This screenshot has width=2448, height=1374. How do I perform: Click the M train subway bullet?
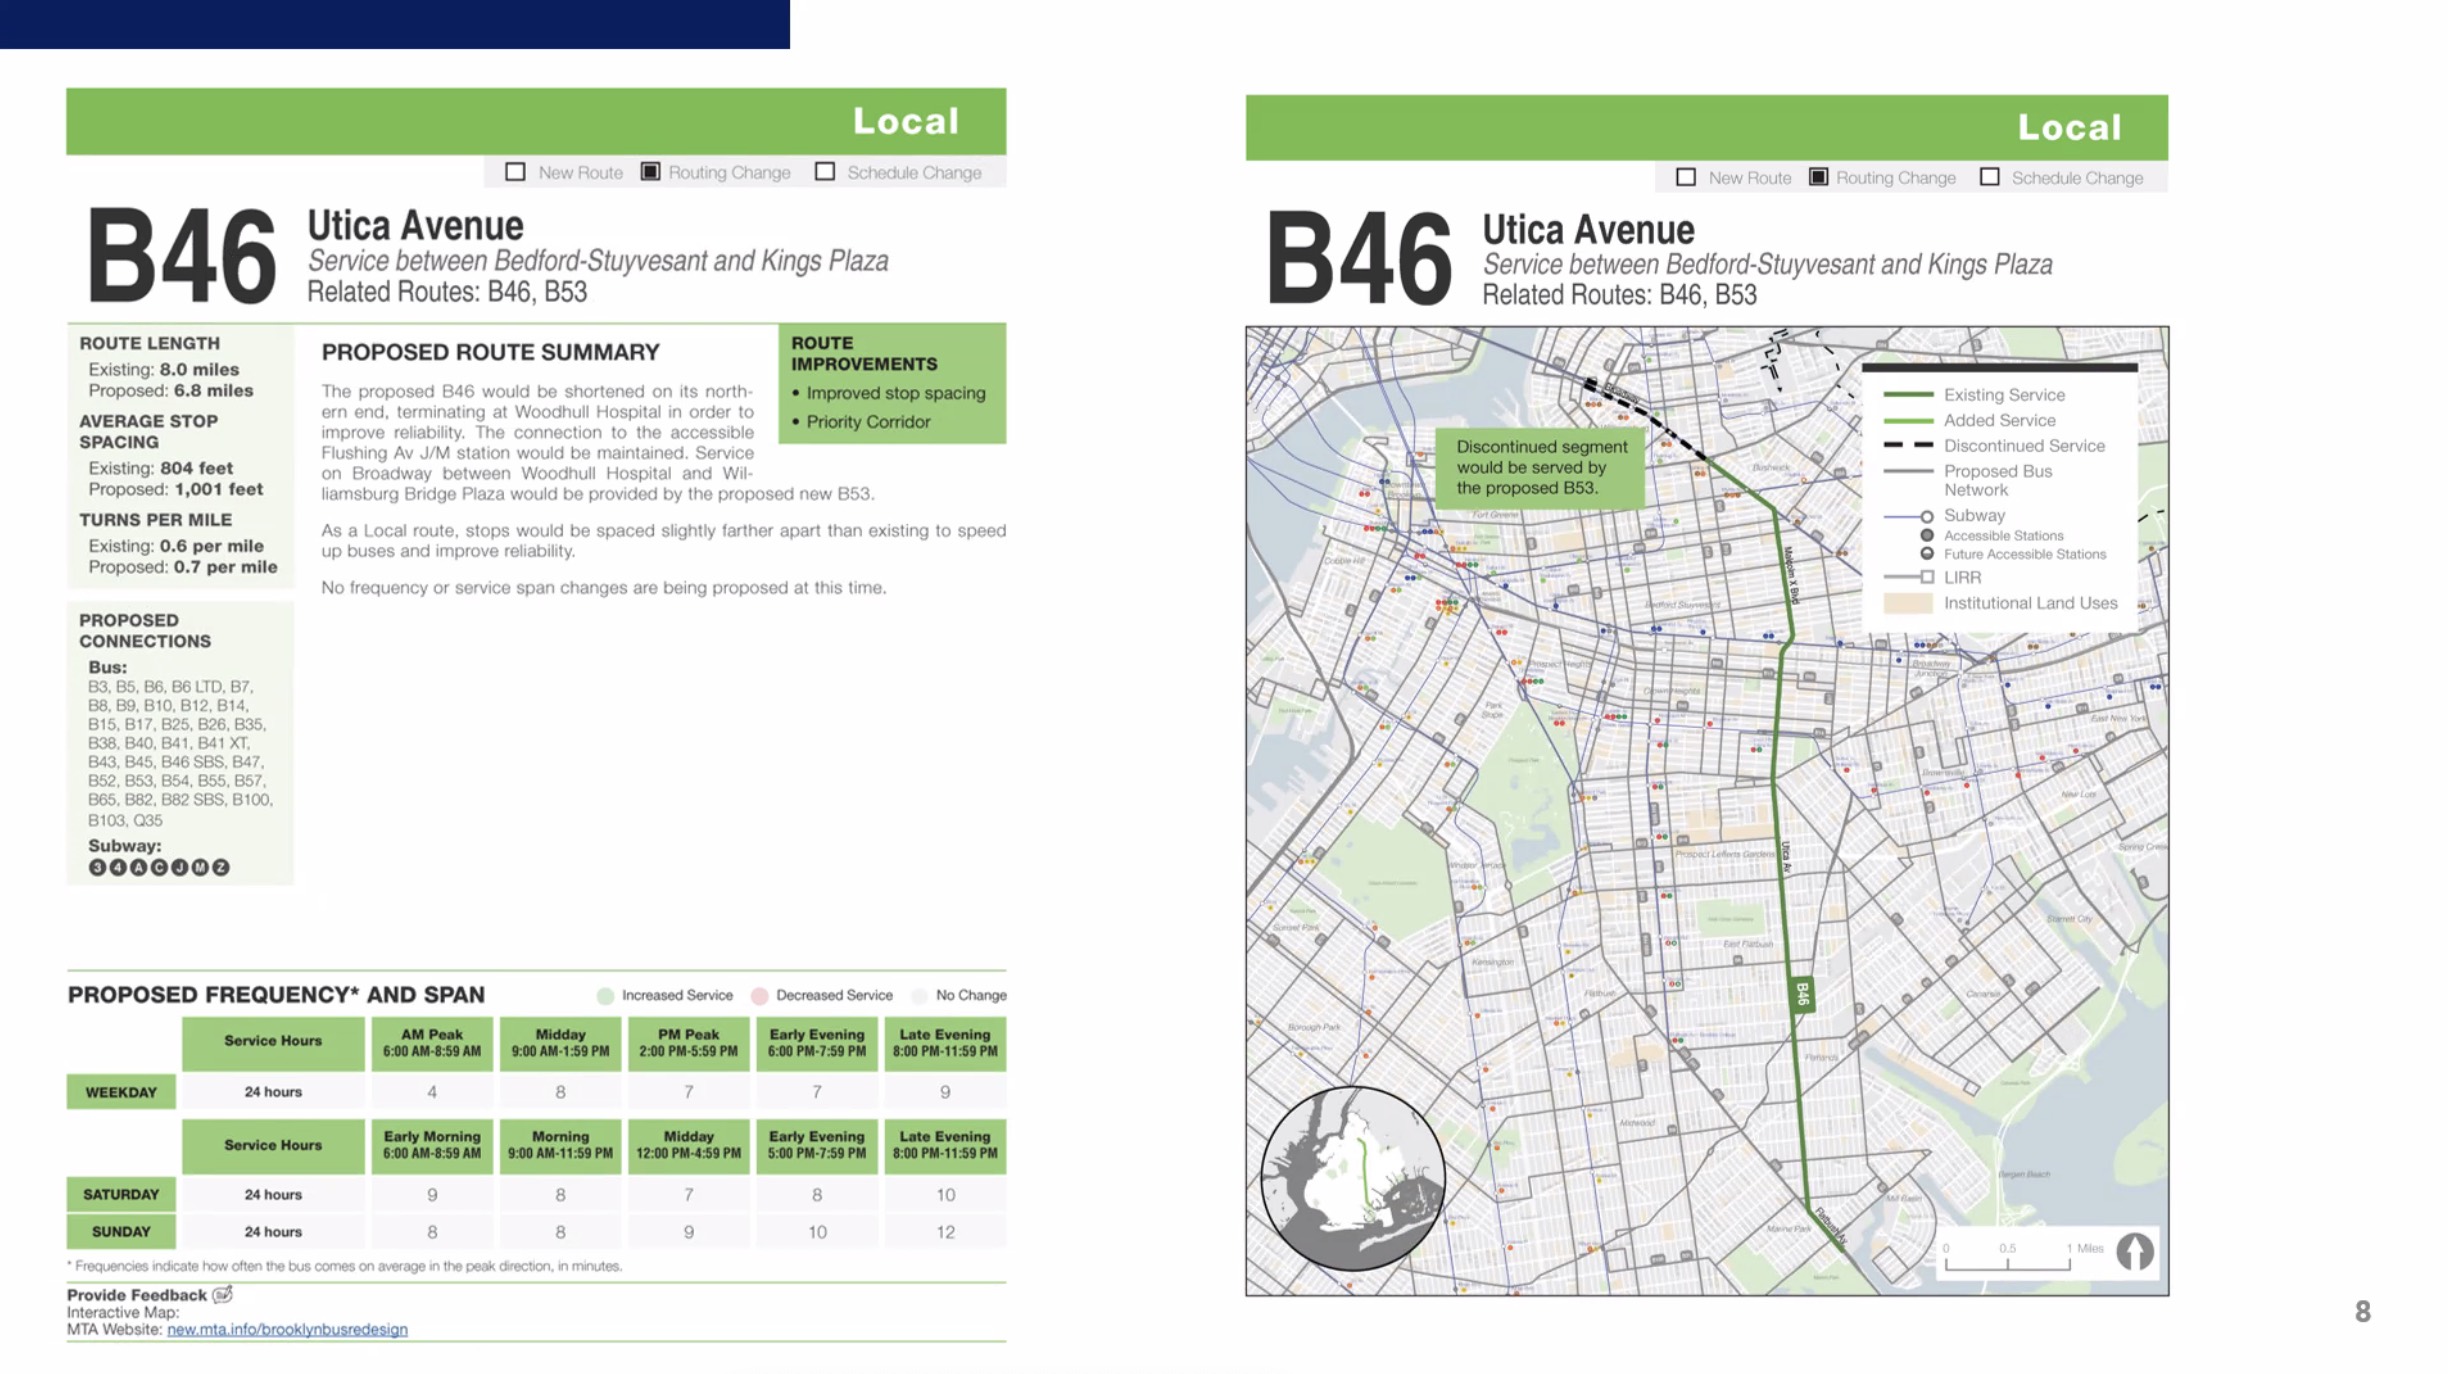(200, 867)
